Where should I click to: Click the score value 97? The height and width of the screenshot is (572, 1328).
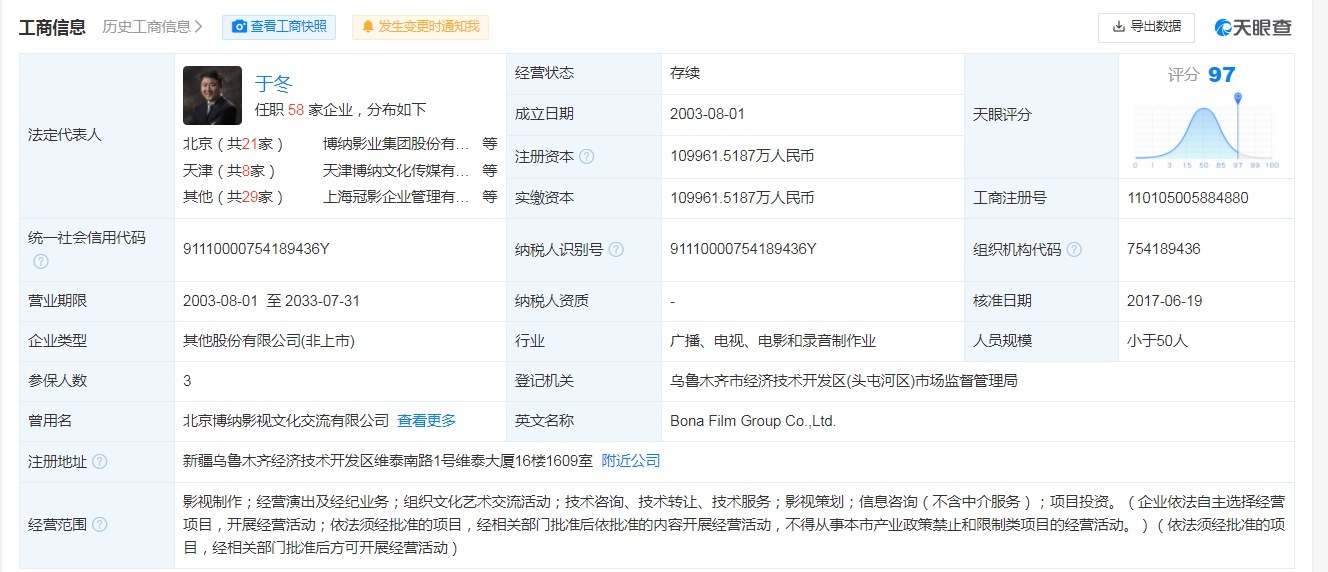(1222, 74)
